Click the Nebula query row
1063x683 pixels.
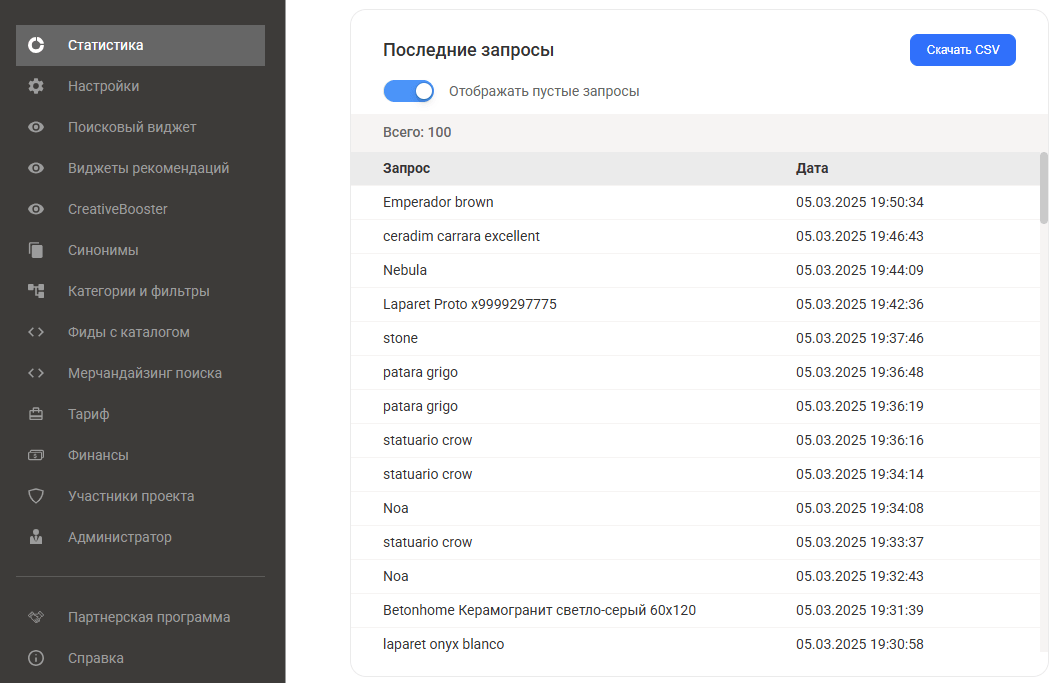(x=695, y=270)
